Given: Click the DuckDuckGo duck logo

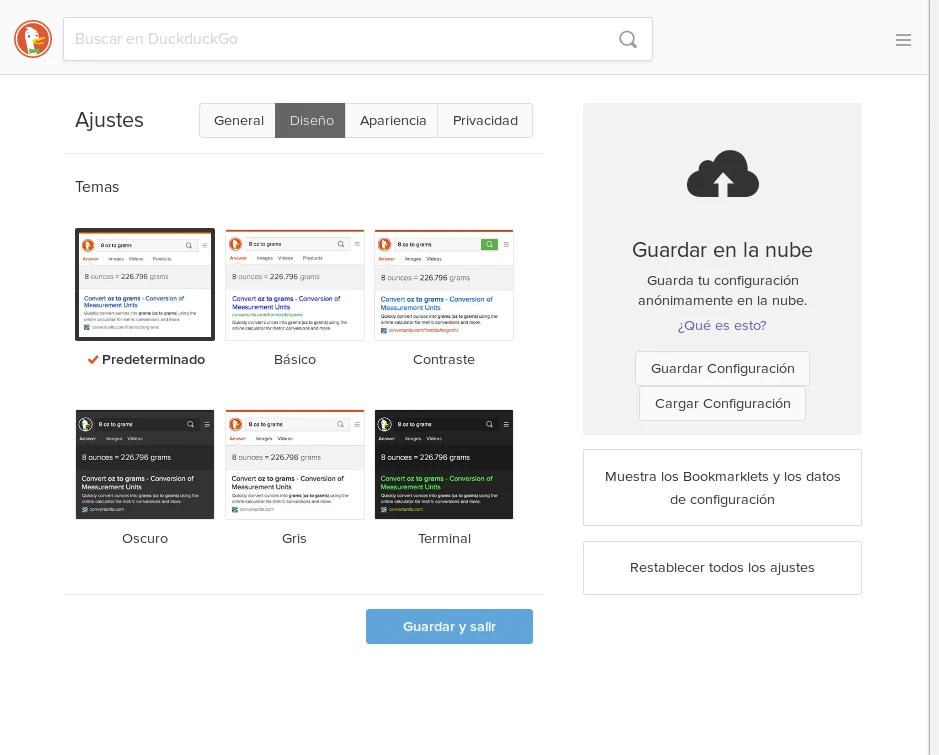Looking at the screenshot, I should click(x=33, y=39).
